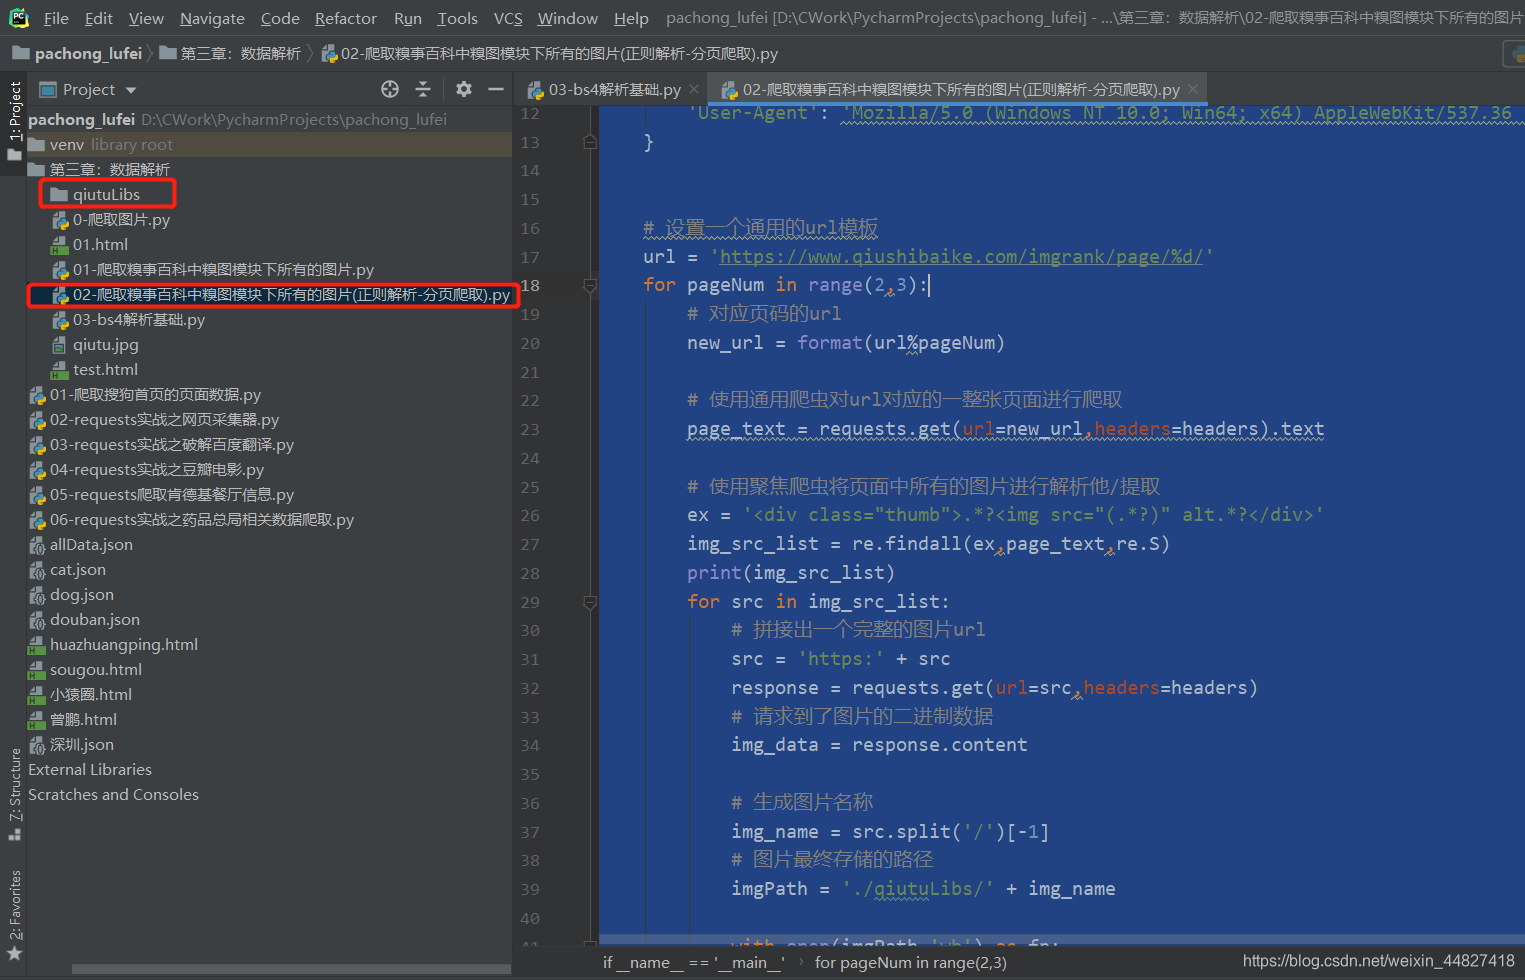This screenshot has width=1525, height=980.
Task: Click if __name__ == '__main__' breadcrumb
Action: pos(694,962)
